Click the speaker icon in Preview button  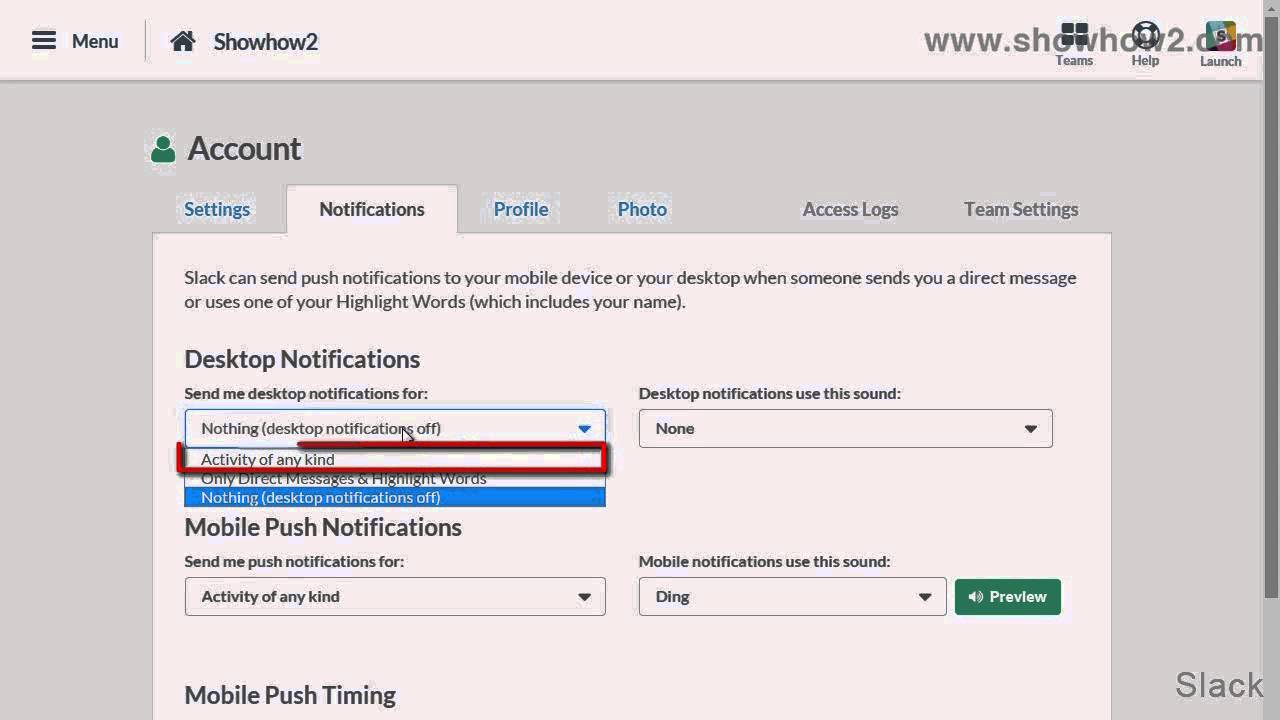click(975, 597)
